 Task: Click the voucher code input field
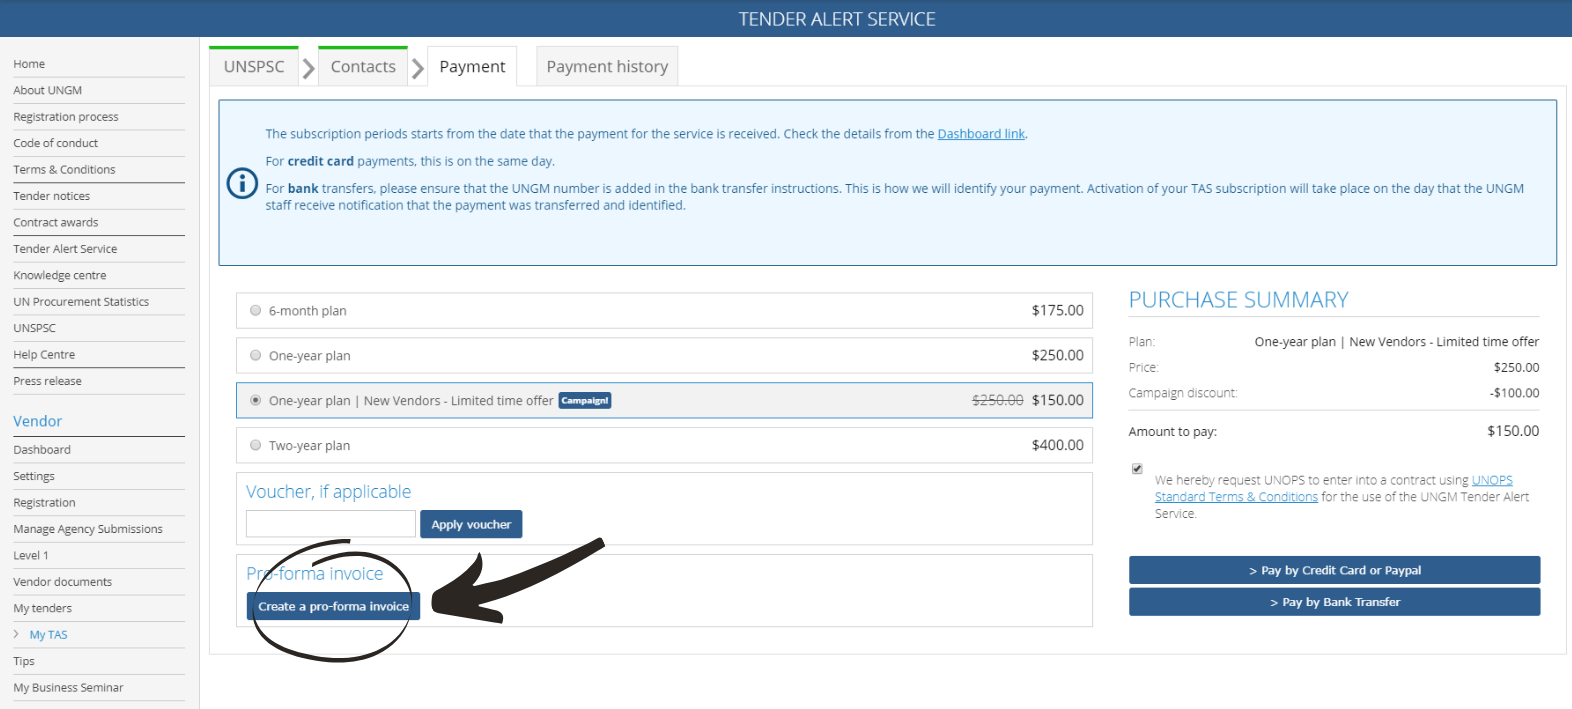(x=331, y=524)
